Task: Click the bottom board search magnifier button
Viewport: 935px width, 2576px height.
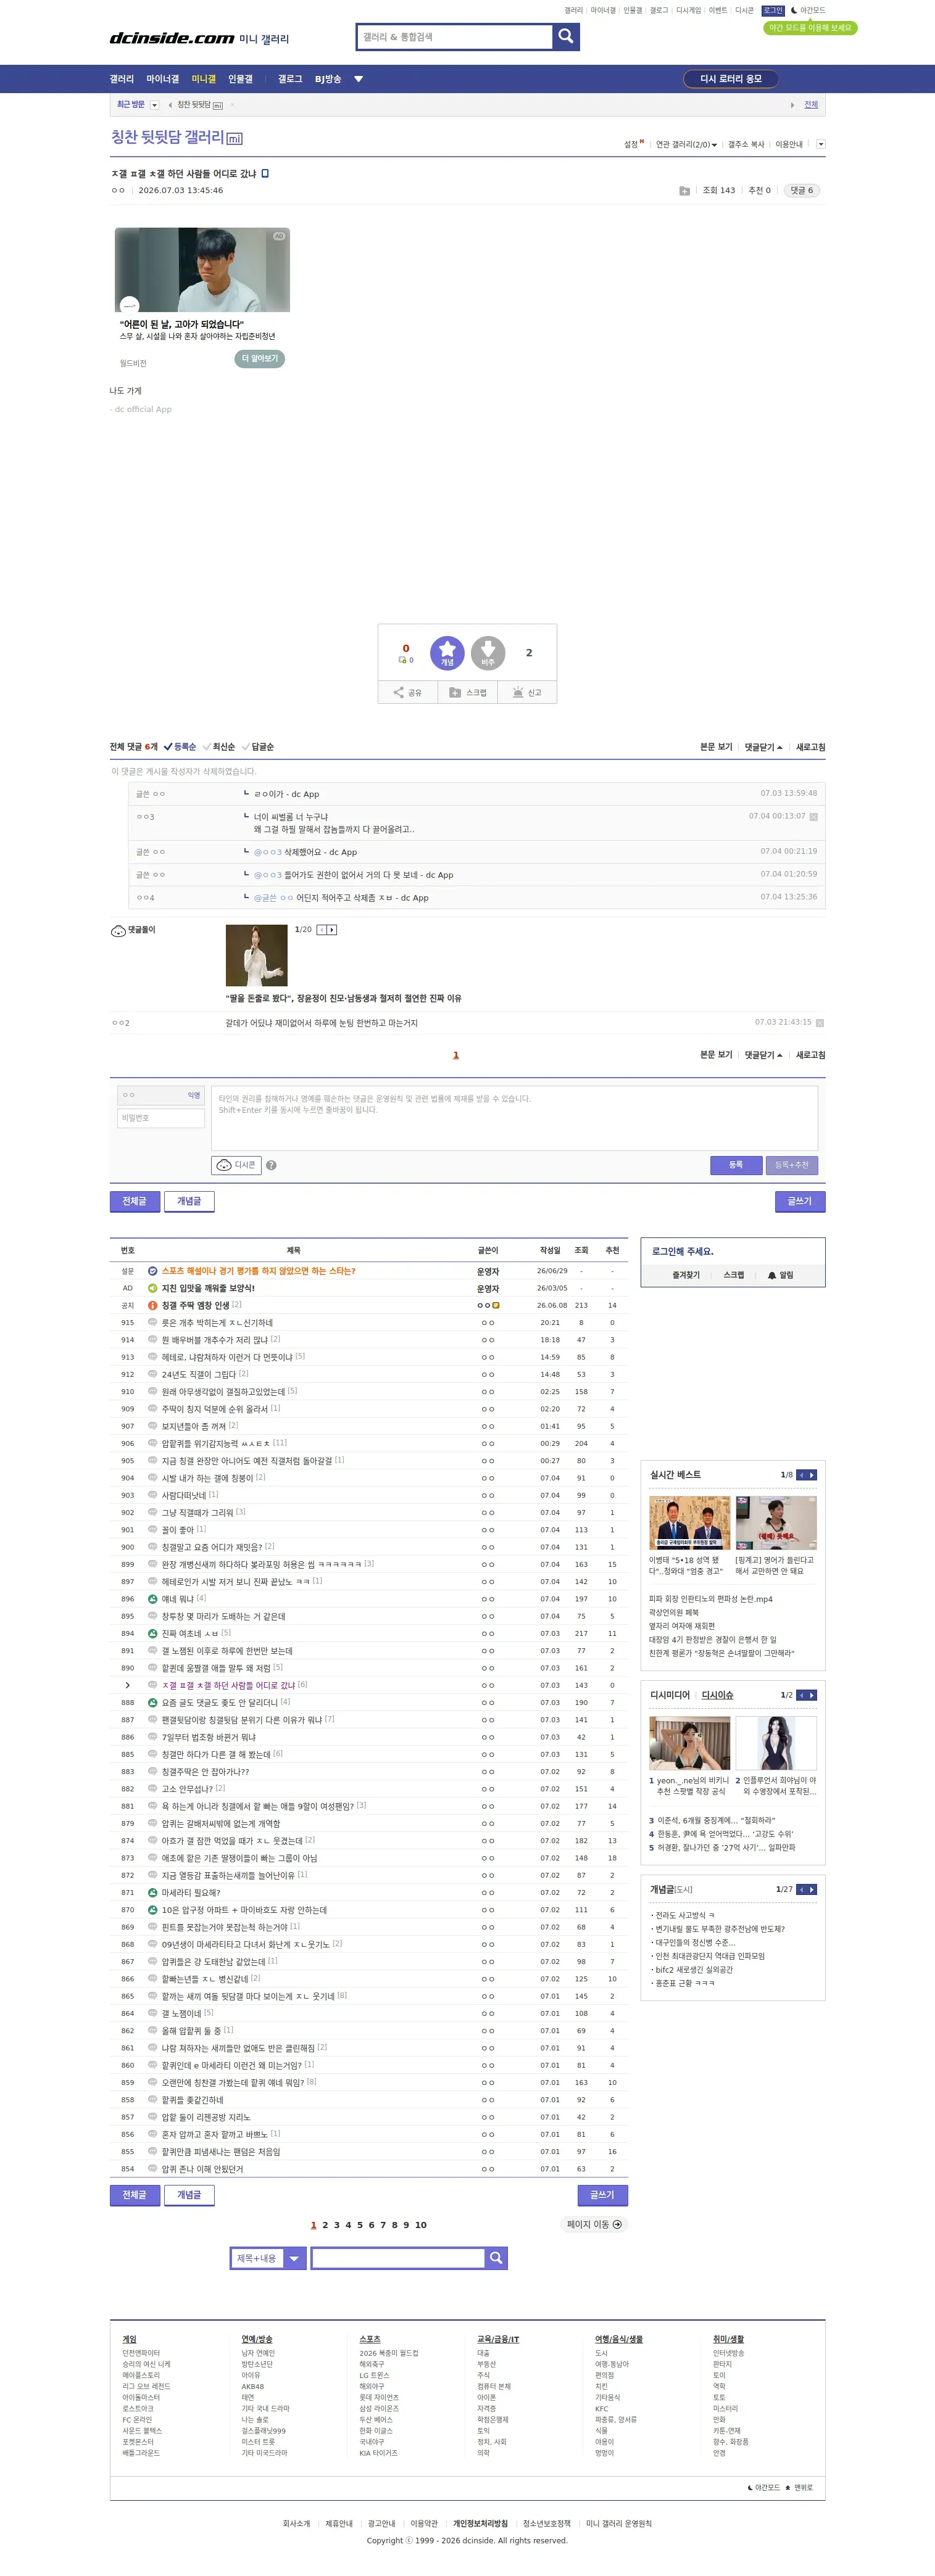Action: [496, 2258]
